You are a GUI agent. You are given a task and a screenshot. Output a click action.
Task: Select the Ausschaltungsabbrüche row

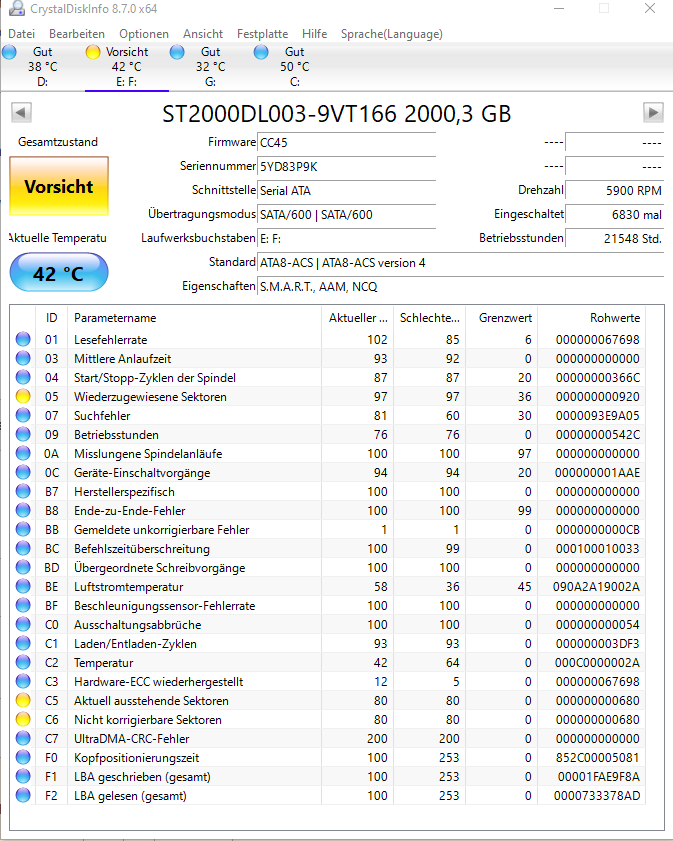pos(328,624)
